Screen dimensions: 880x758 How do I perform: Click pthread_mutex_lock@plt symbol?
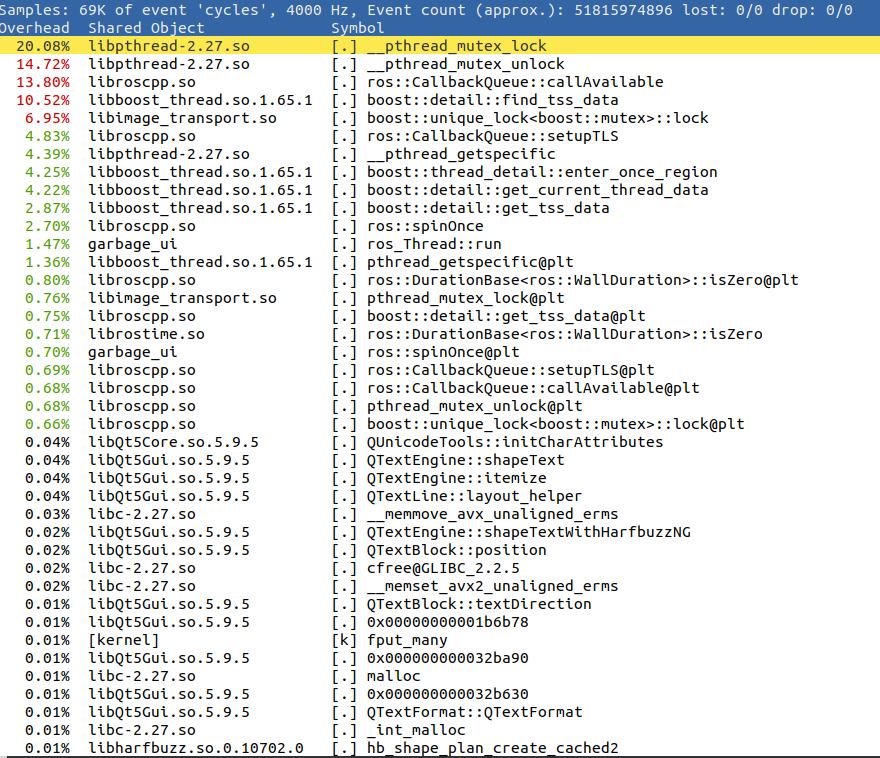click(x=465, y=298)
